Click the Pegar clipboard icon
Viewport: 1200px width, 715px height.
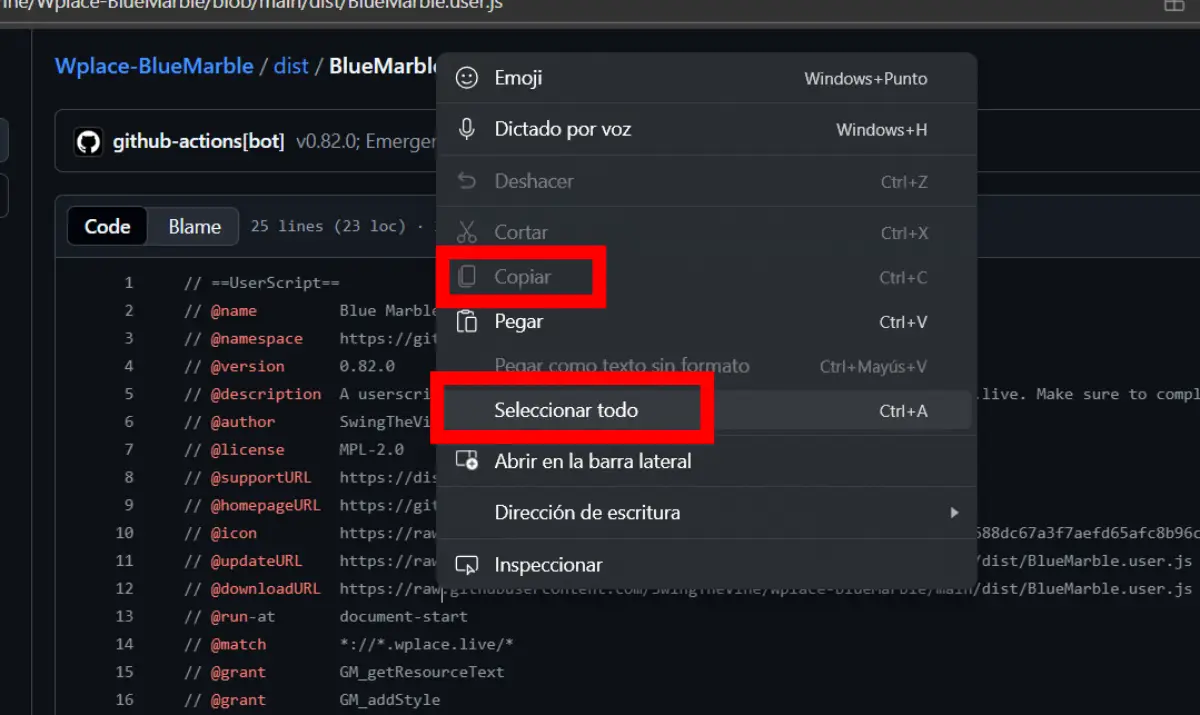click(x=467, y=321)
